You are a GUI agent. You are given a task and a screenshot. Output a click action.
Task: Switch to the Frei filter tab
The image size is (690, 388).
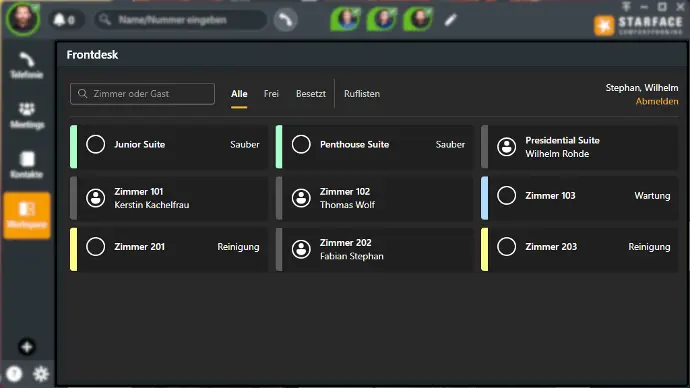coord(271,94)
